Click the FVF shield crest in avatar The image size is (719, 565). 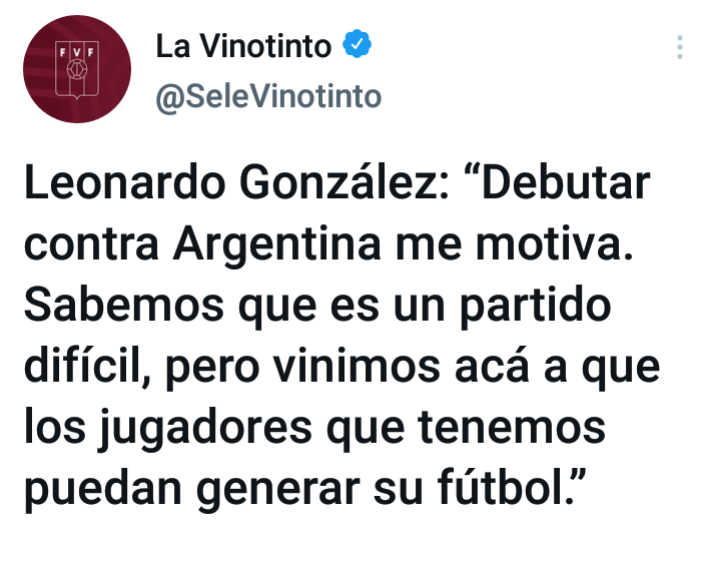coord(77,70)
